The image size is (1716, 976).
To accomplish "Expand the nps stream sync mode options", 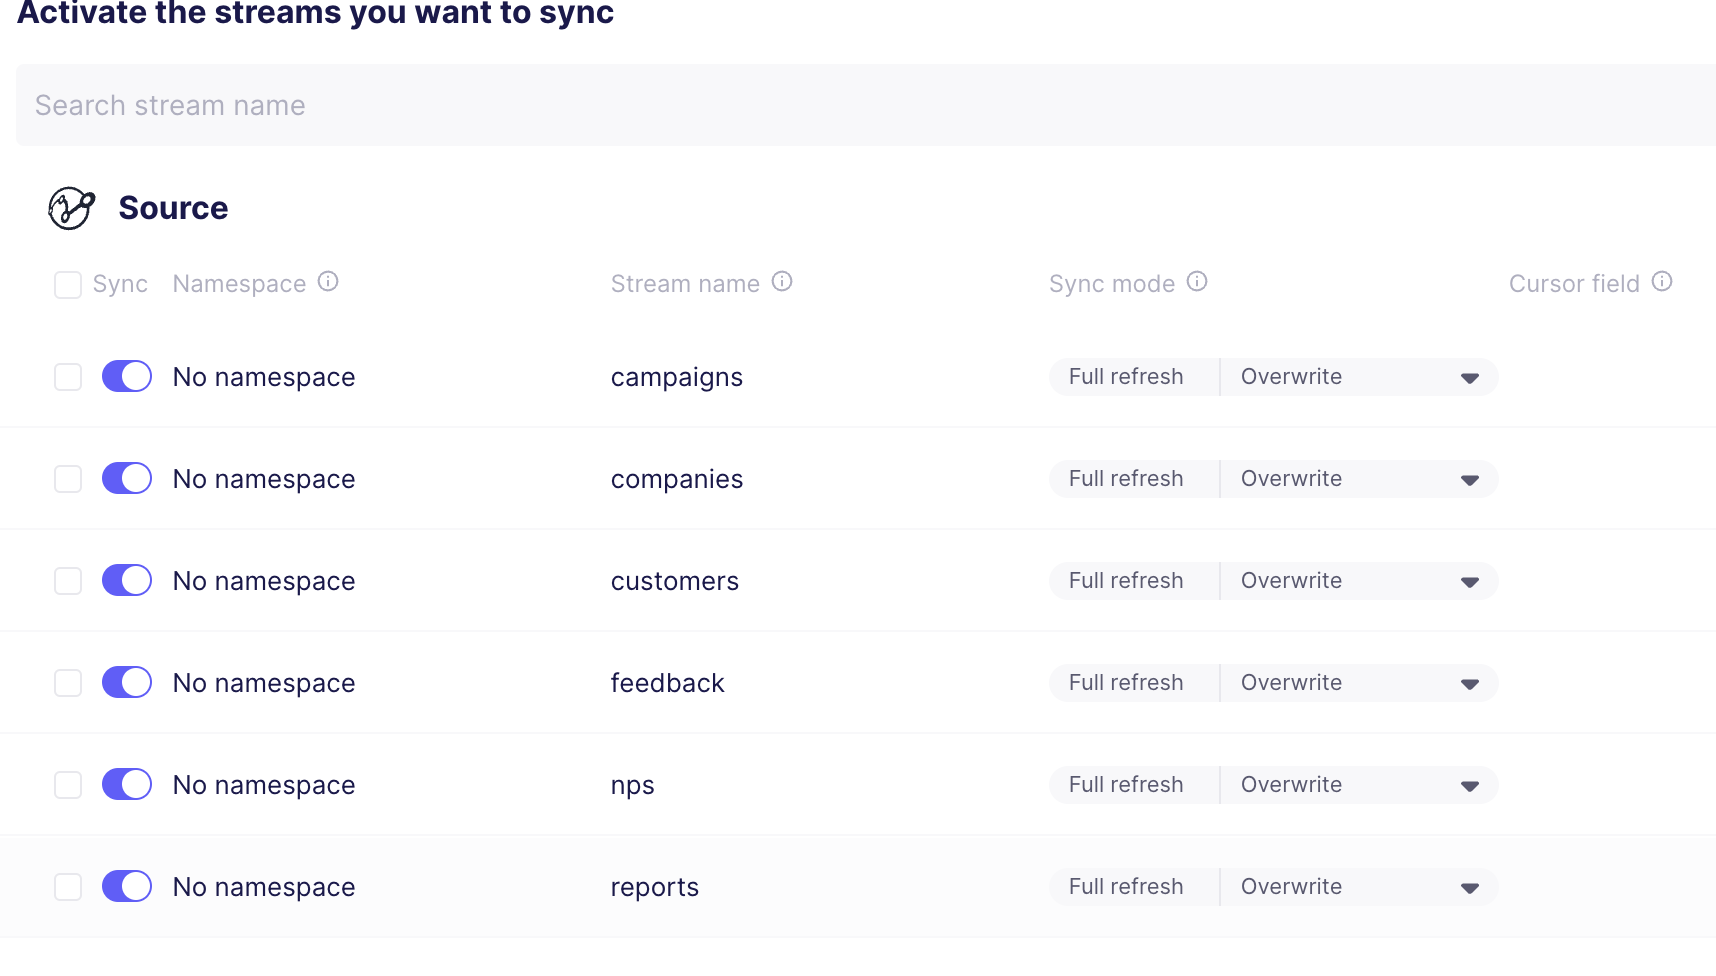I will [1469, 786].
